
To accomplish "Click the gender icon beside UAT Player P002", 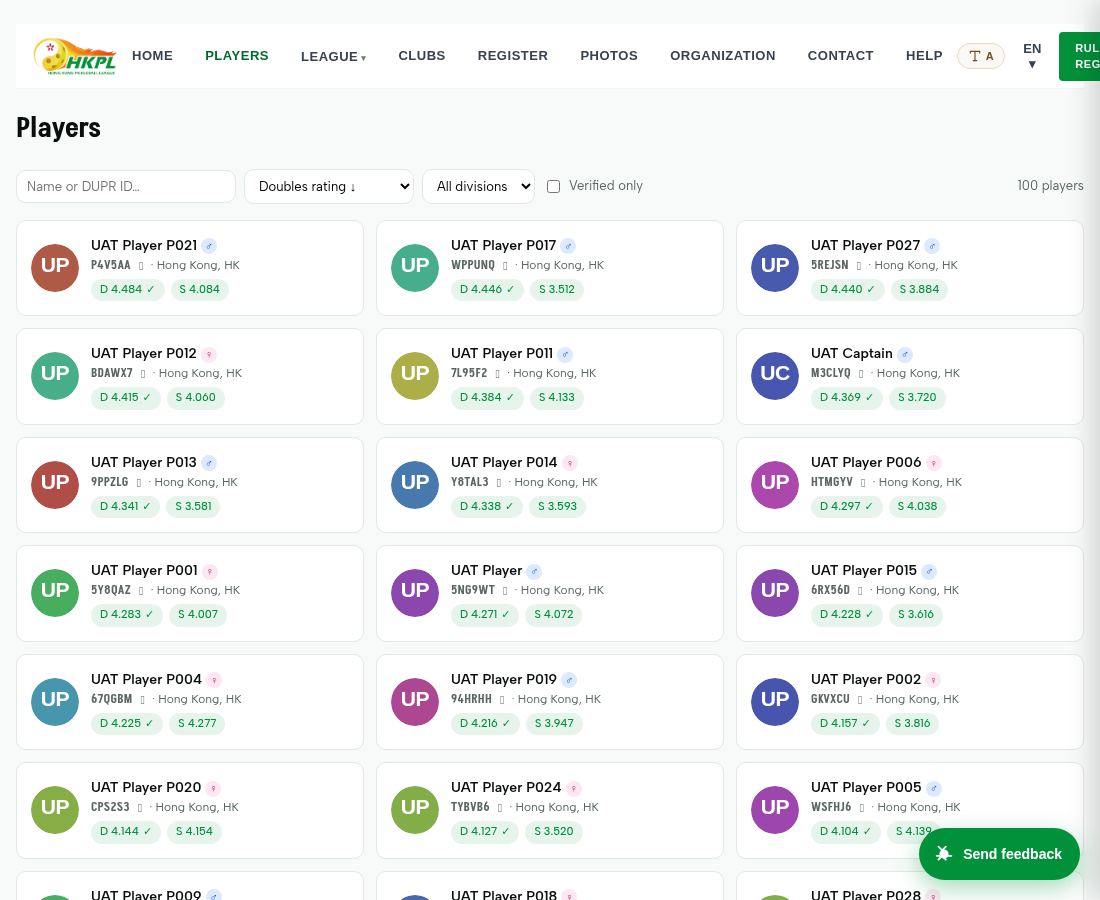I will pyautogui.click(x=933, y=680).
